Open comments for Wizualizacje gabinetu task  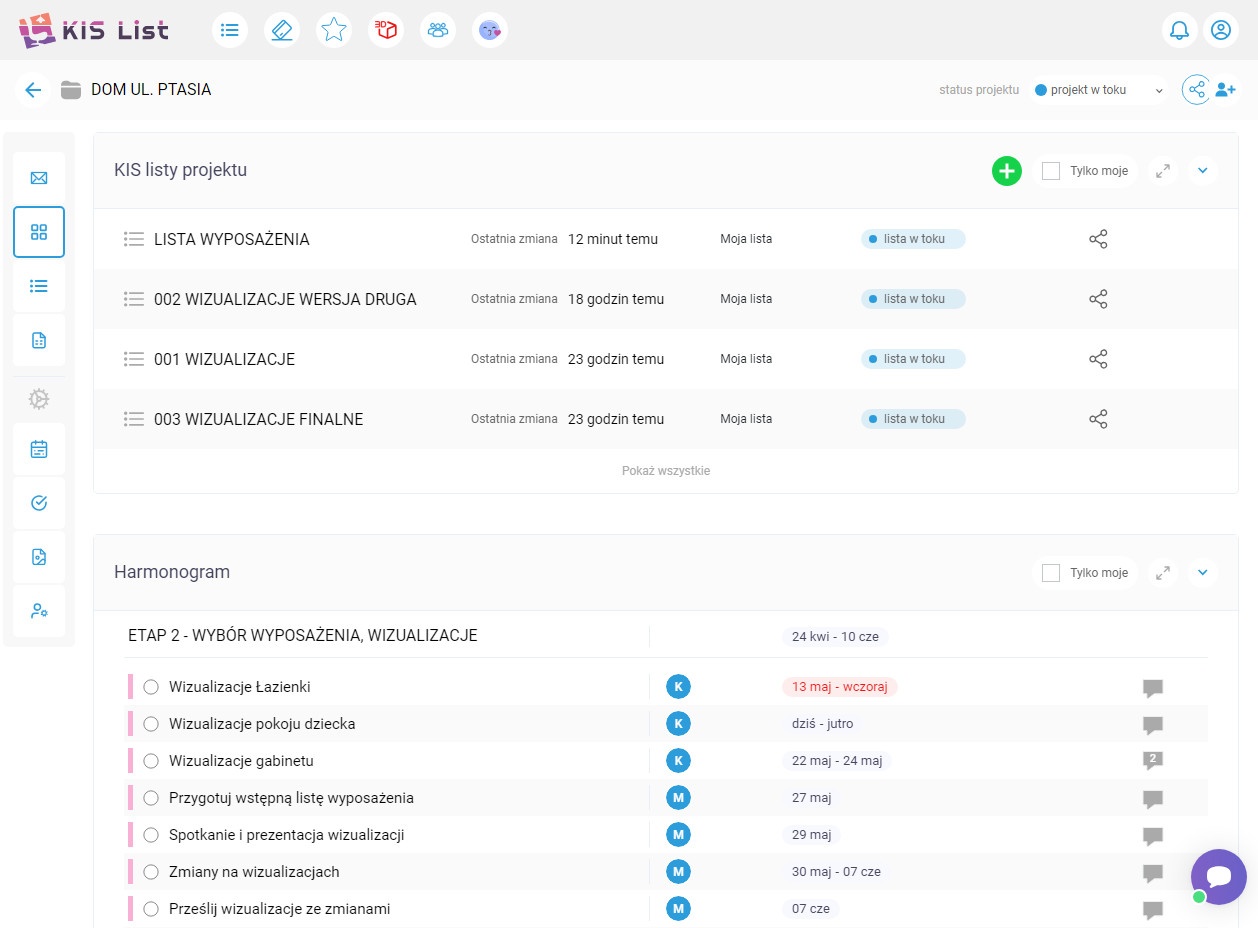click(1152, 761)
